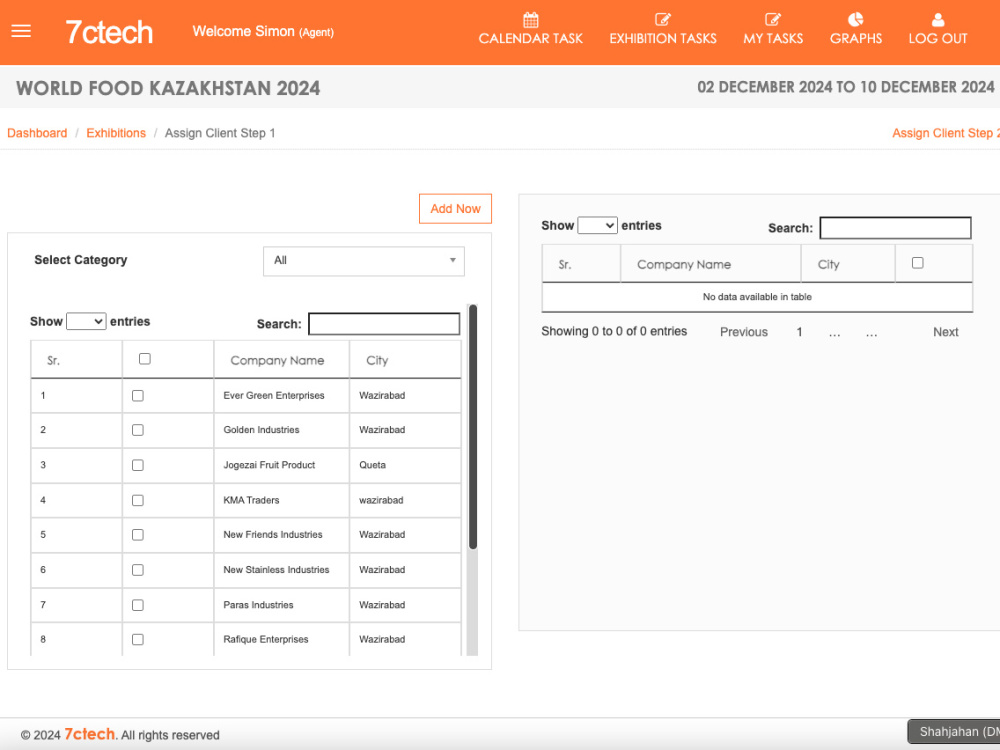
Task: Log out of the account
Action: (x=938, y=29)
